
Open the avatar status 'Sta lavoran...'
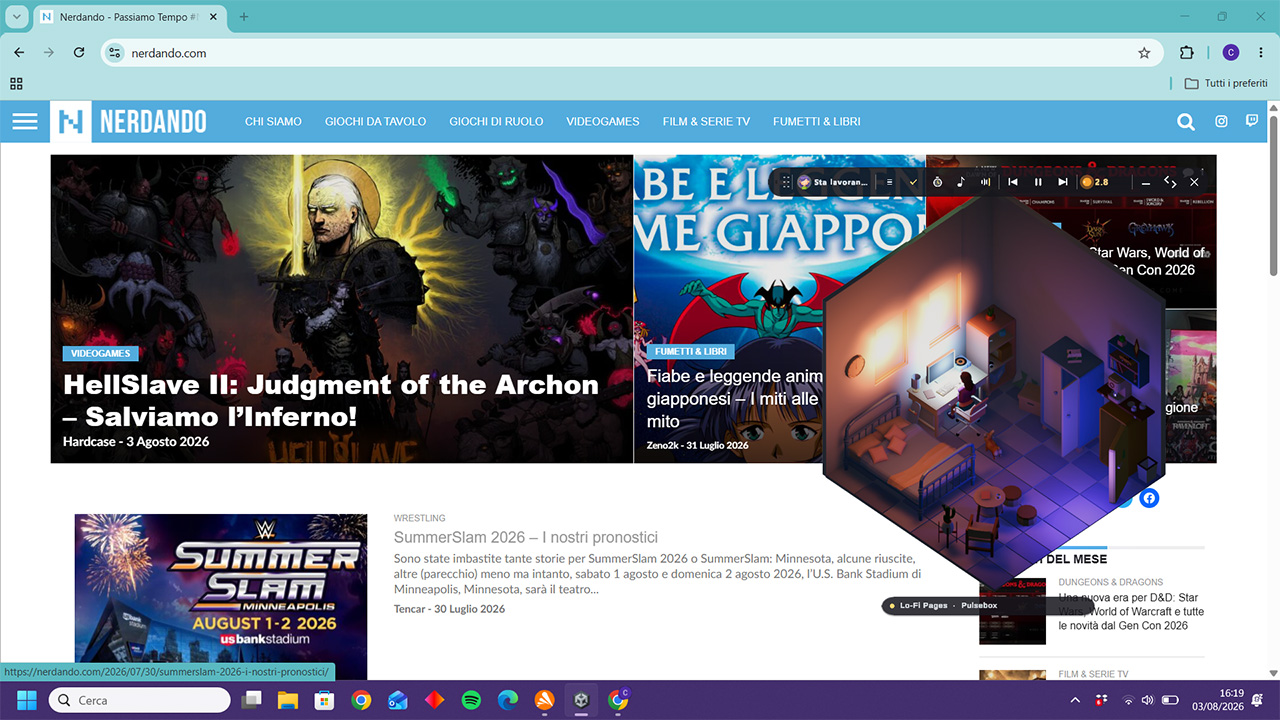pos(833,182)
